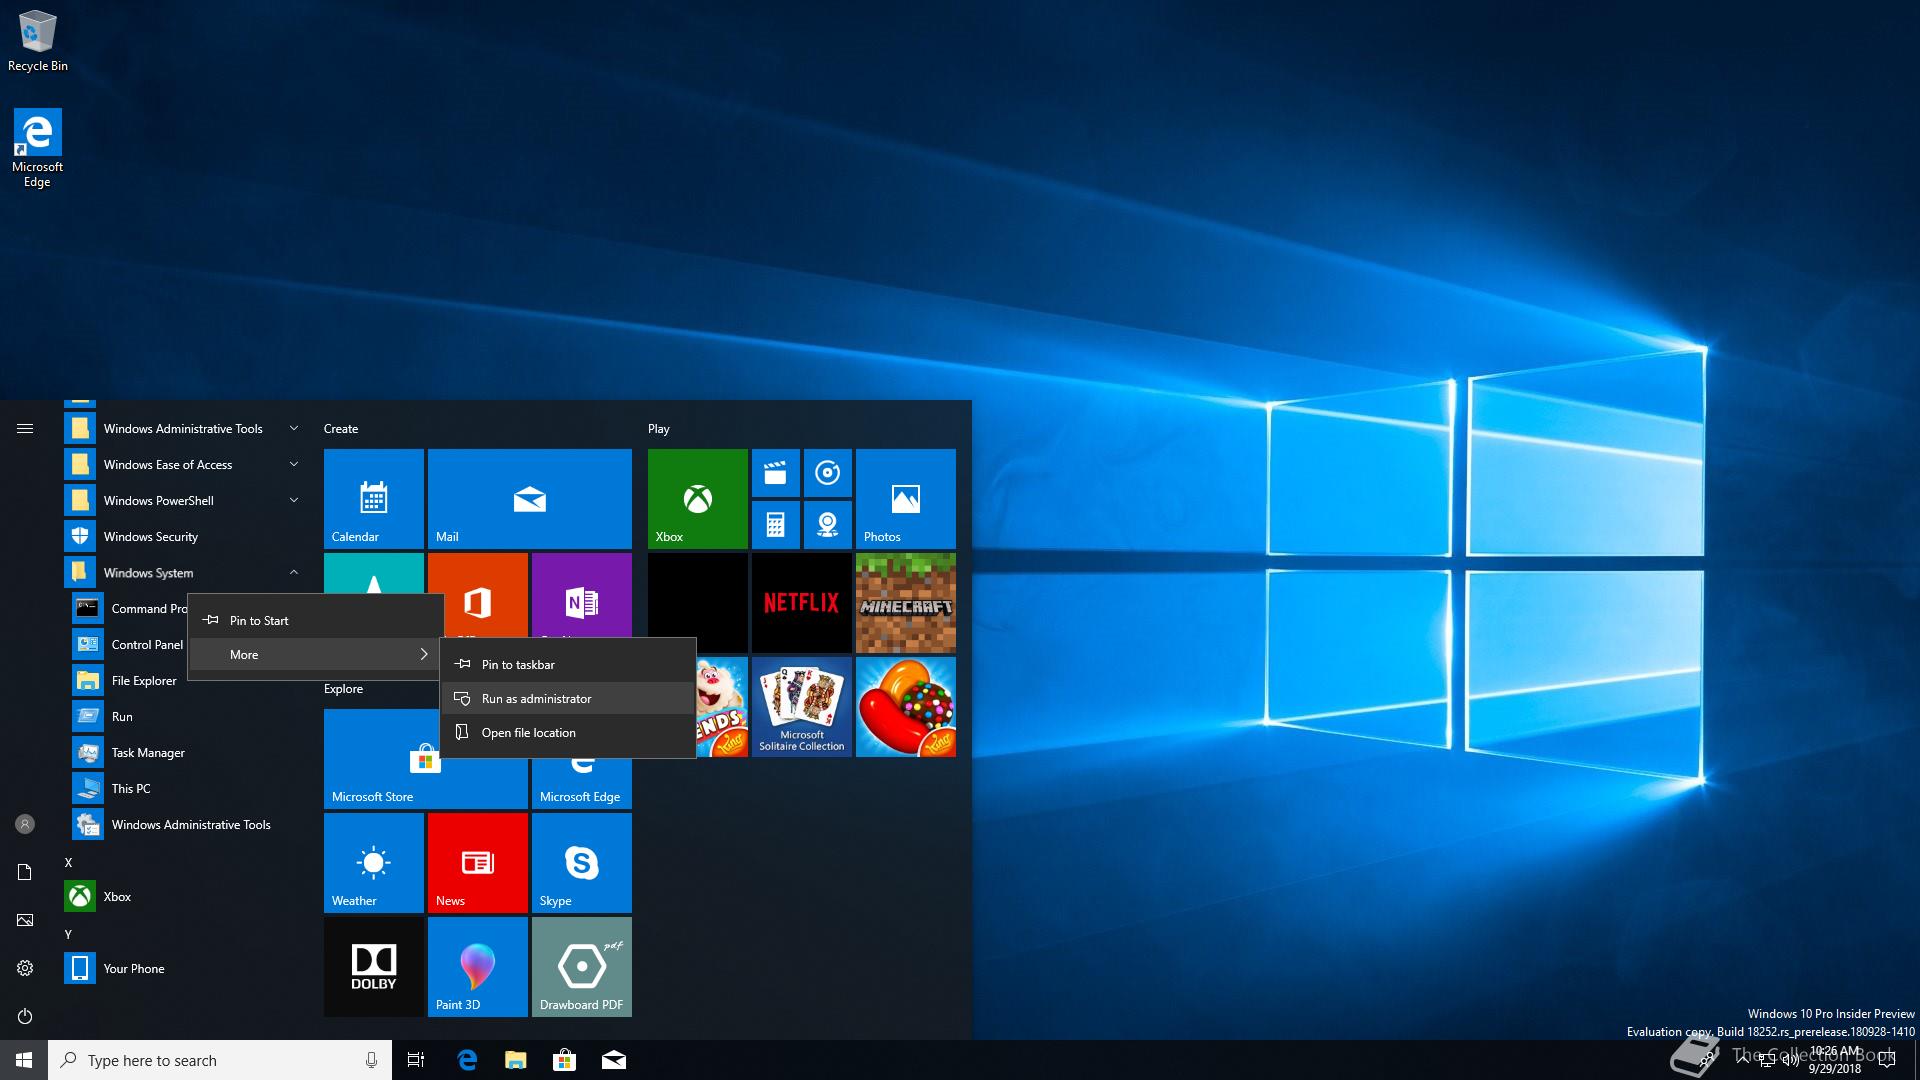Open Microsoft Edge from taskbar
The width and height of the screenshot is (1920, 1080).
pos(466,1060)
